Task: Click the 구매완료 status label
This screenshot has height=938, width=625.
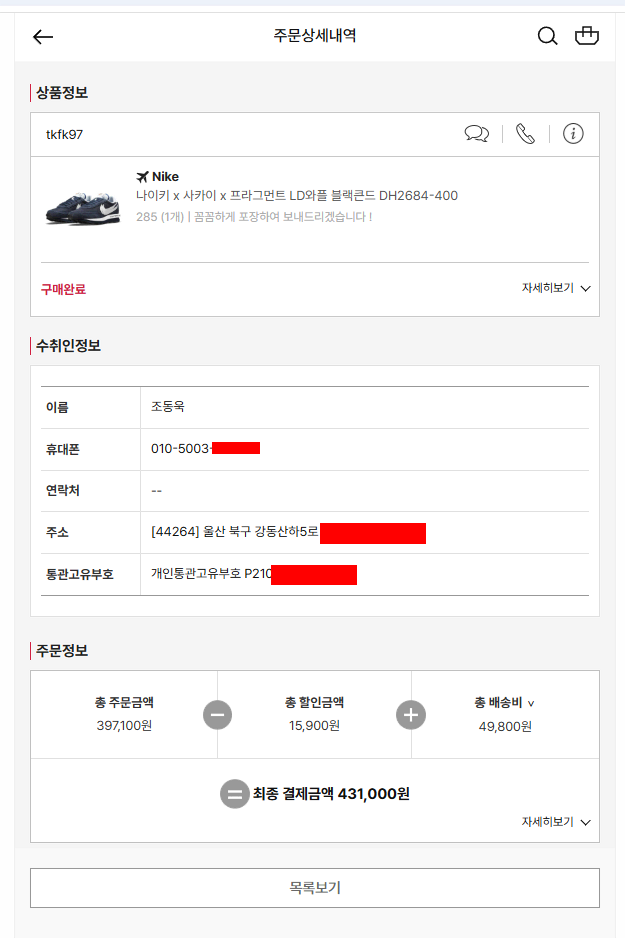Action: click(63, 290)
